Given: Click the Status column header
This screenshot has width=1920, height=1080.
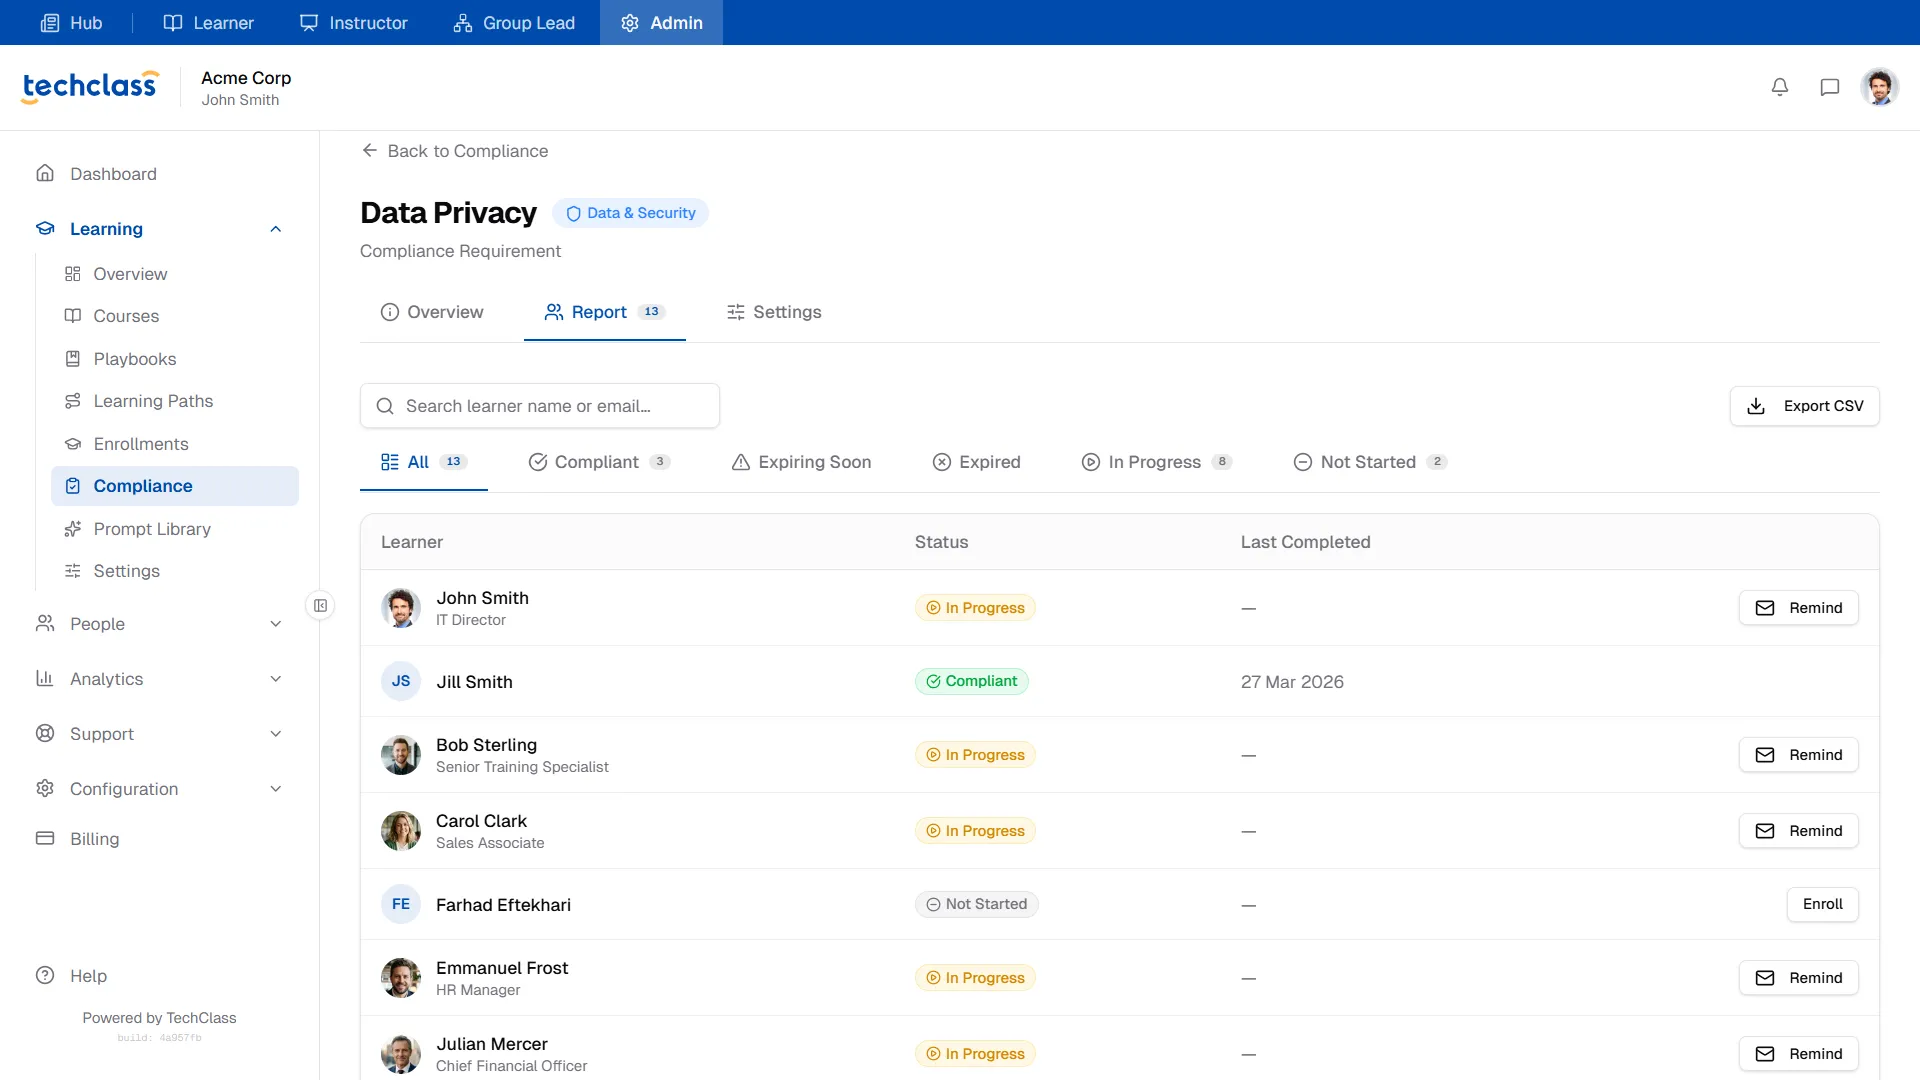Looking at the screenshot, I should tap(941, 542).
